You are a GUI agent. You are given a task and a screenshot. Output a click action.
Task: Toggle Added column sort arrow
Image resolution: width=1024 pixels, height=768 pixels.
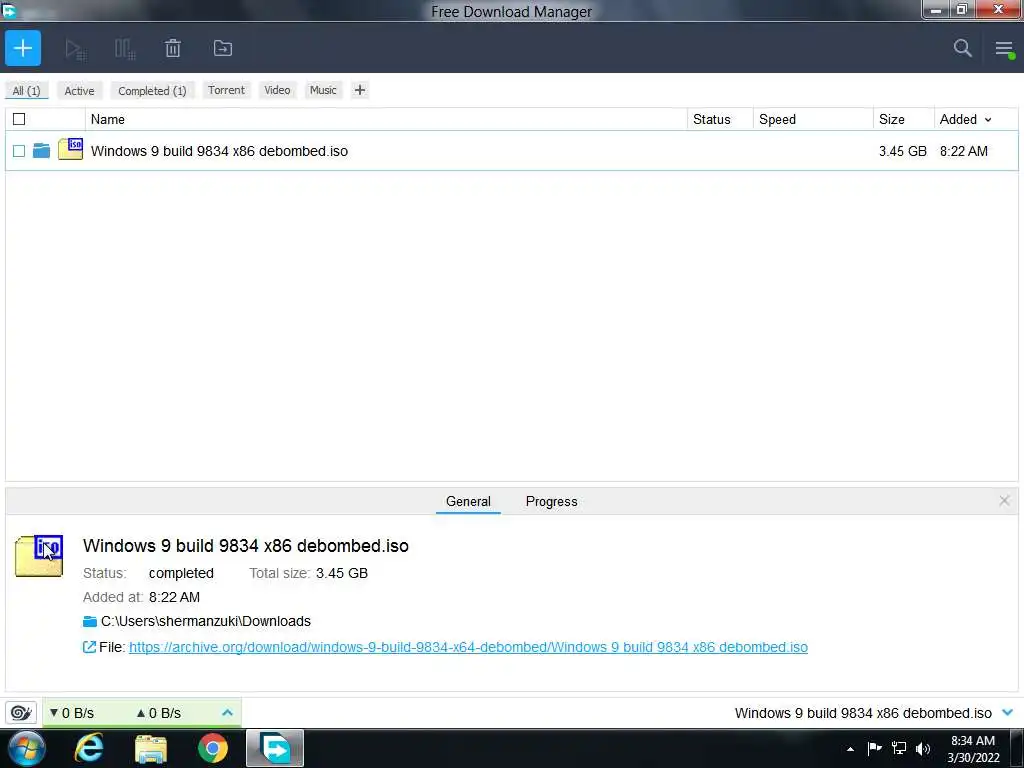pos(988,120)
